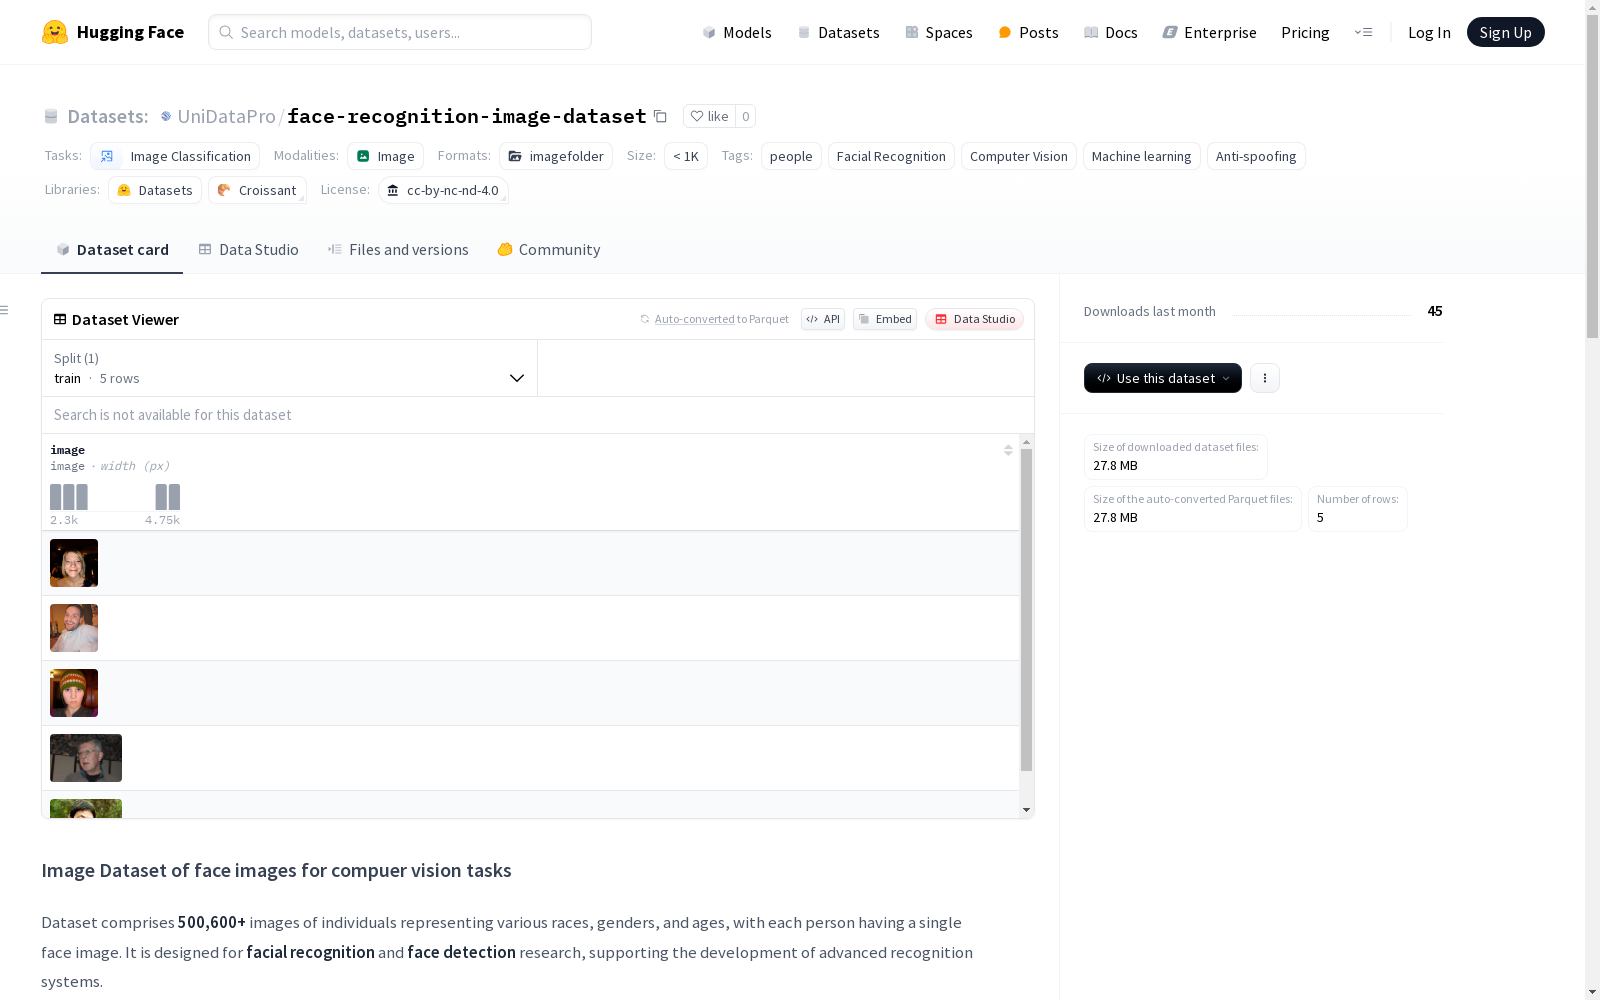Viewport: 1600px width, 1000px height.
Task: Go to Posts in the top navigation
Action: [x=1028, y=32]
